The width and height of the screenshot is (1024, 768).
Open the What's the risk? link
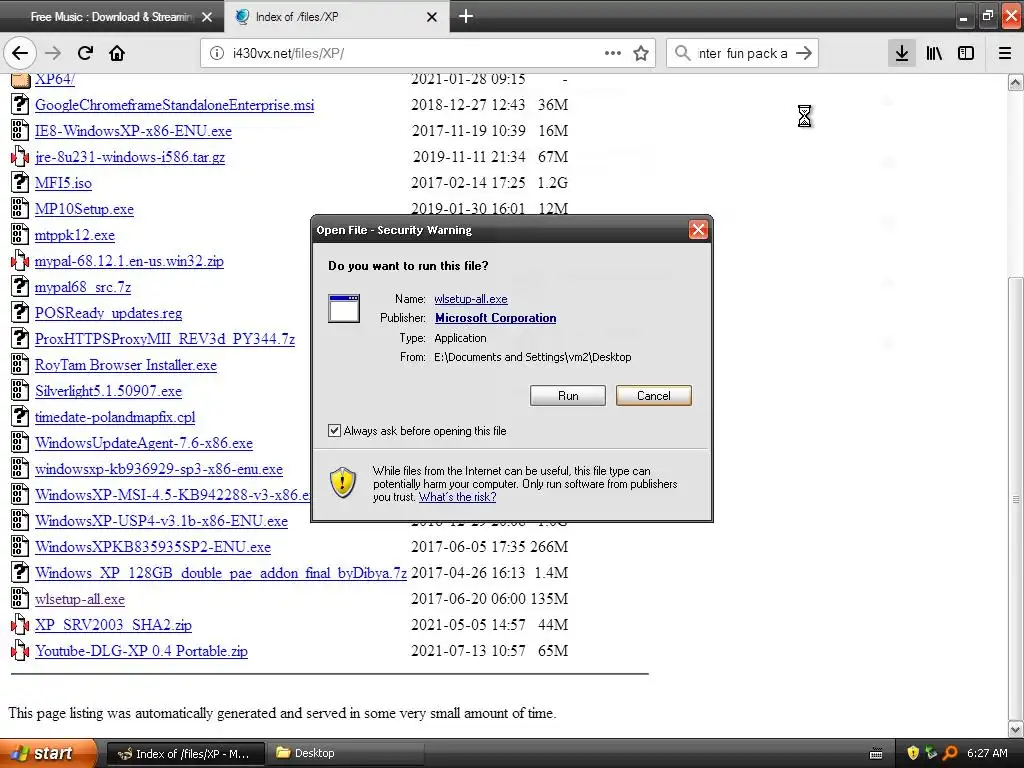click(x=458, y=497)
